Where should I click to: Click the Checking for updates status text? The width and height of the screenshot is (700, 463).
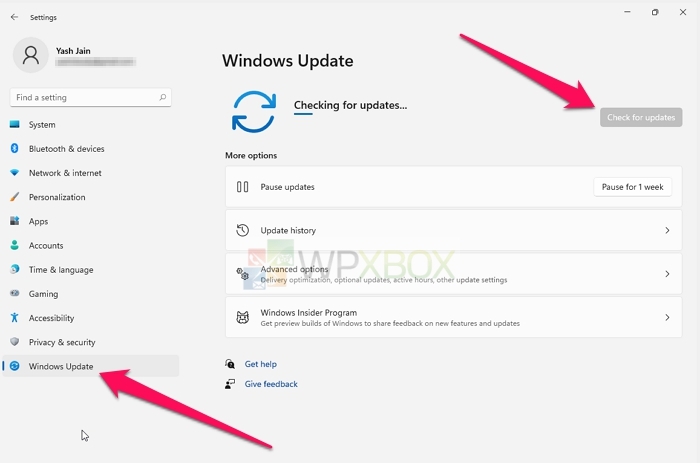coord(350,105)
